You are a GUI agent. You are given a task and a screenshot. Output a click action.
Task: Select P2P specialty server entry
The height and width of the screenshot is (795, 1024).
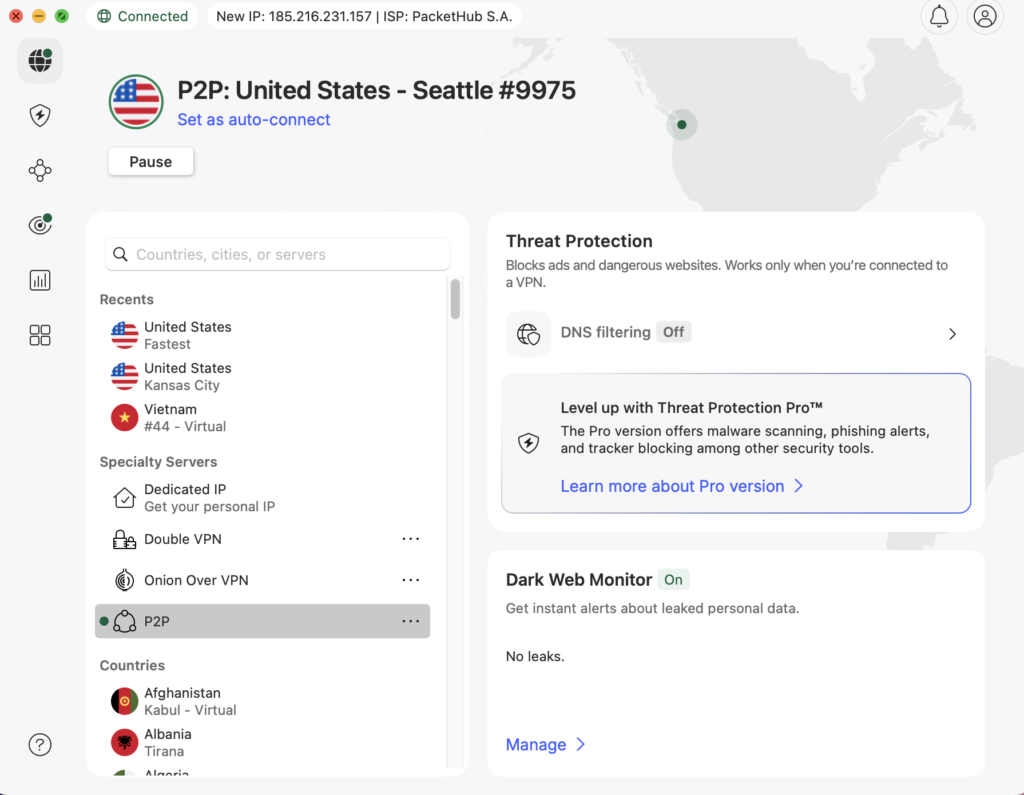[157, 621]
